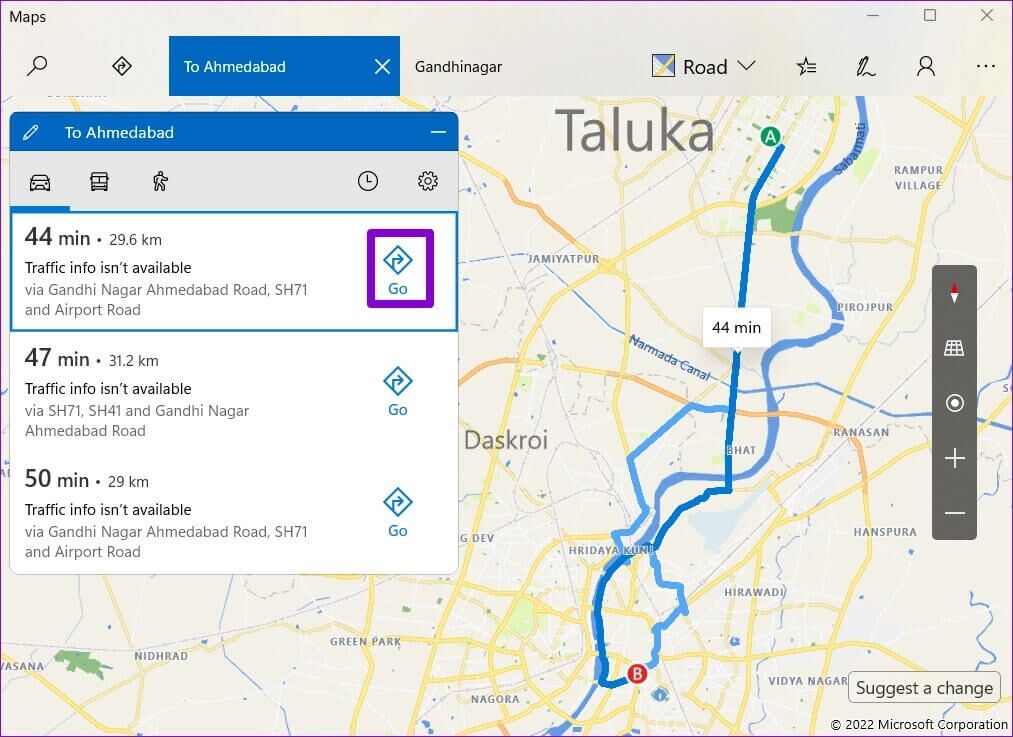The image size is (1013, 737).
Task: Expand the Road map style dropdown
Action: pyautogui.click(x=704, y=66)
